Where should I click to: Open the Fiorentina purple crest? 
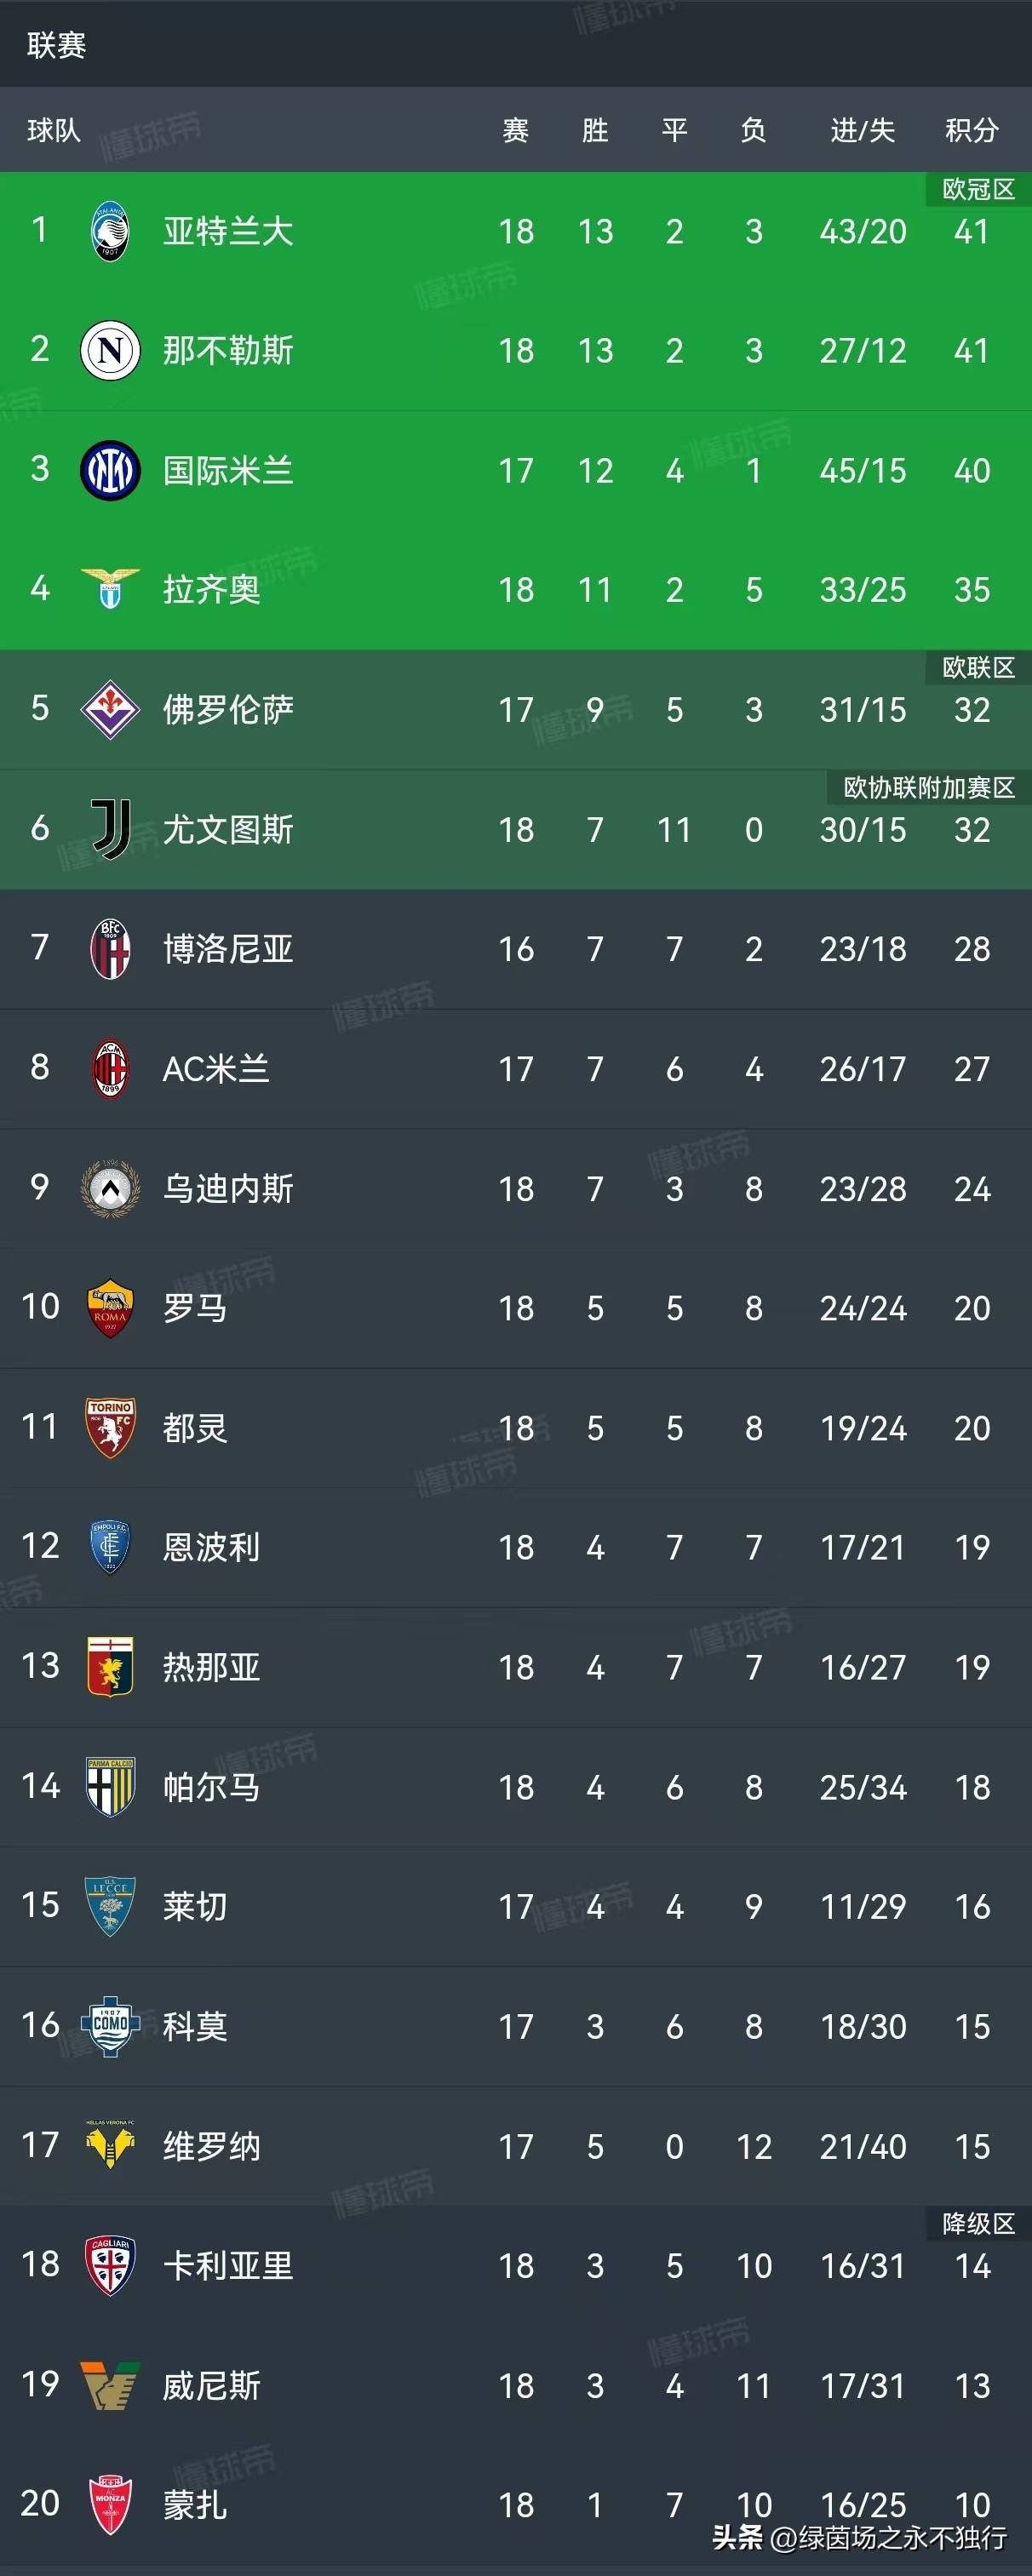(110, 709)
